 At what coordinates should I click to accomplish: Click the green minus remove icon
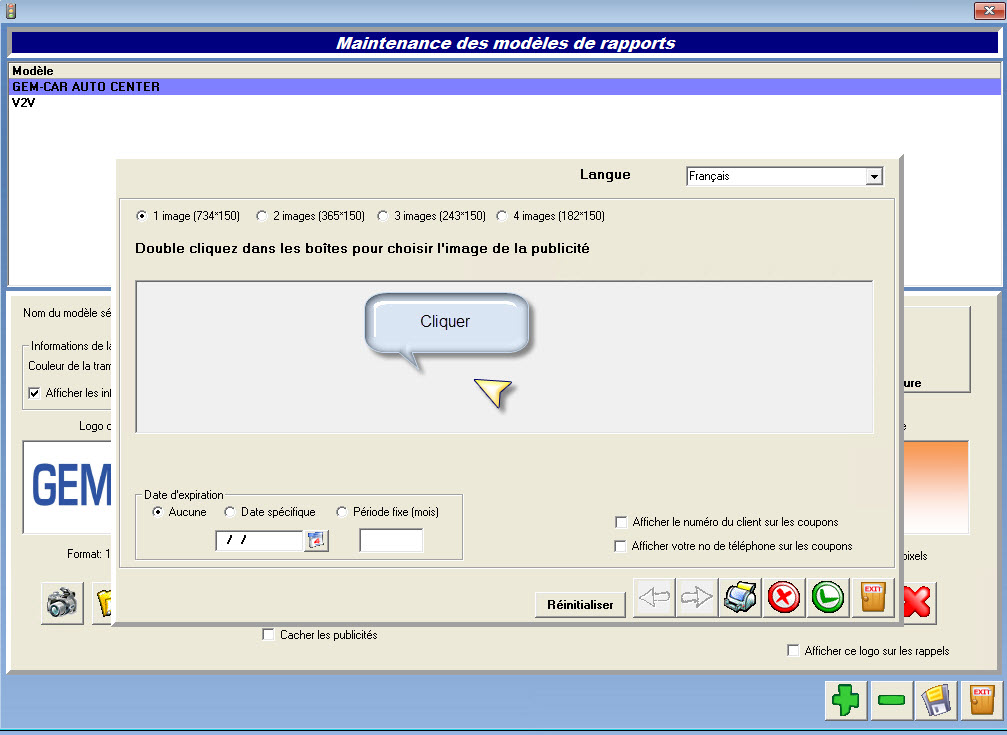tap(891, 700)
